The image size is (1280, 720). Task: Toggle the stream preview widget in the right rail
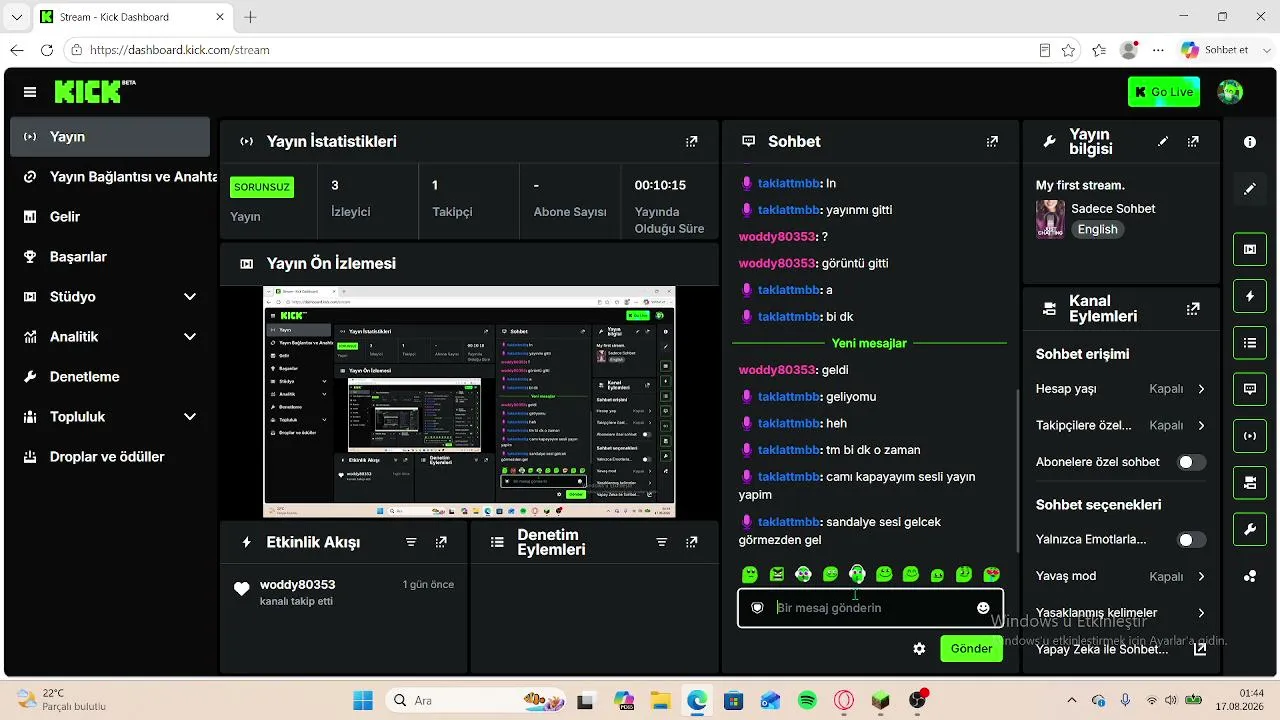point(1250,249)
